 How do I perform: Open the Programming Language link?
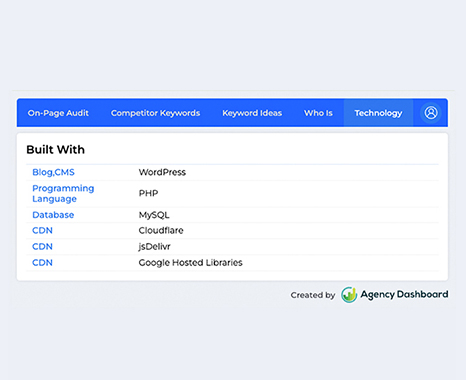[63, 194]
